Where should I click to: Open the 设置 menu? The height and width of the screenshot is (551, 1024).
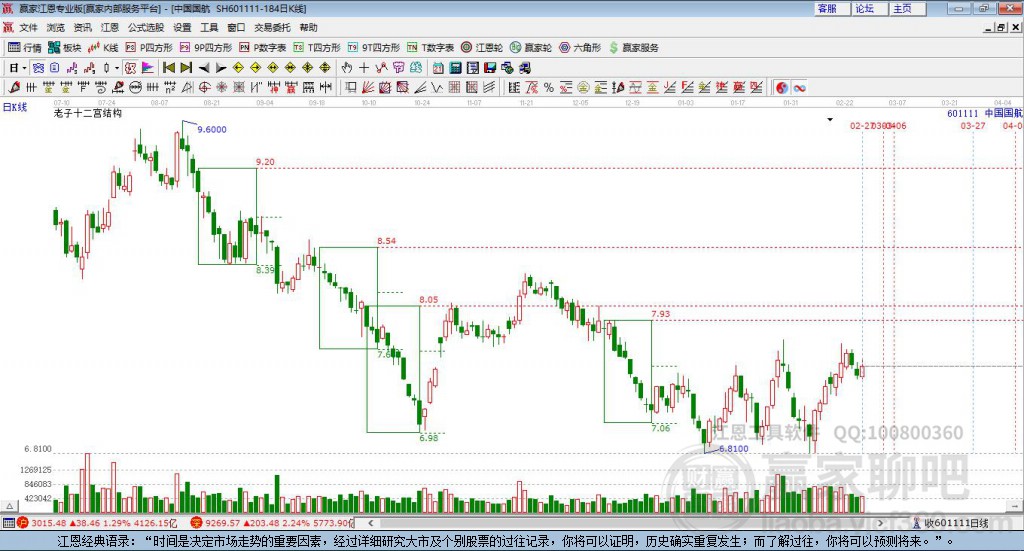point(182,27)
